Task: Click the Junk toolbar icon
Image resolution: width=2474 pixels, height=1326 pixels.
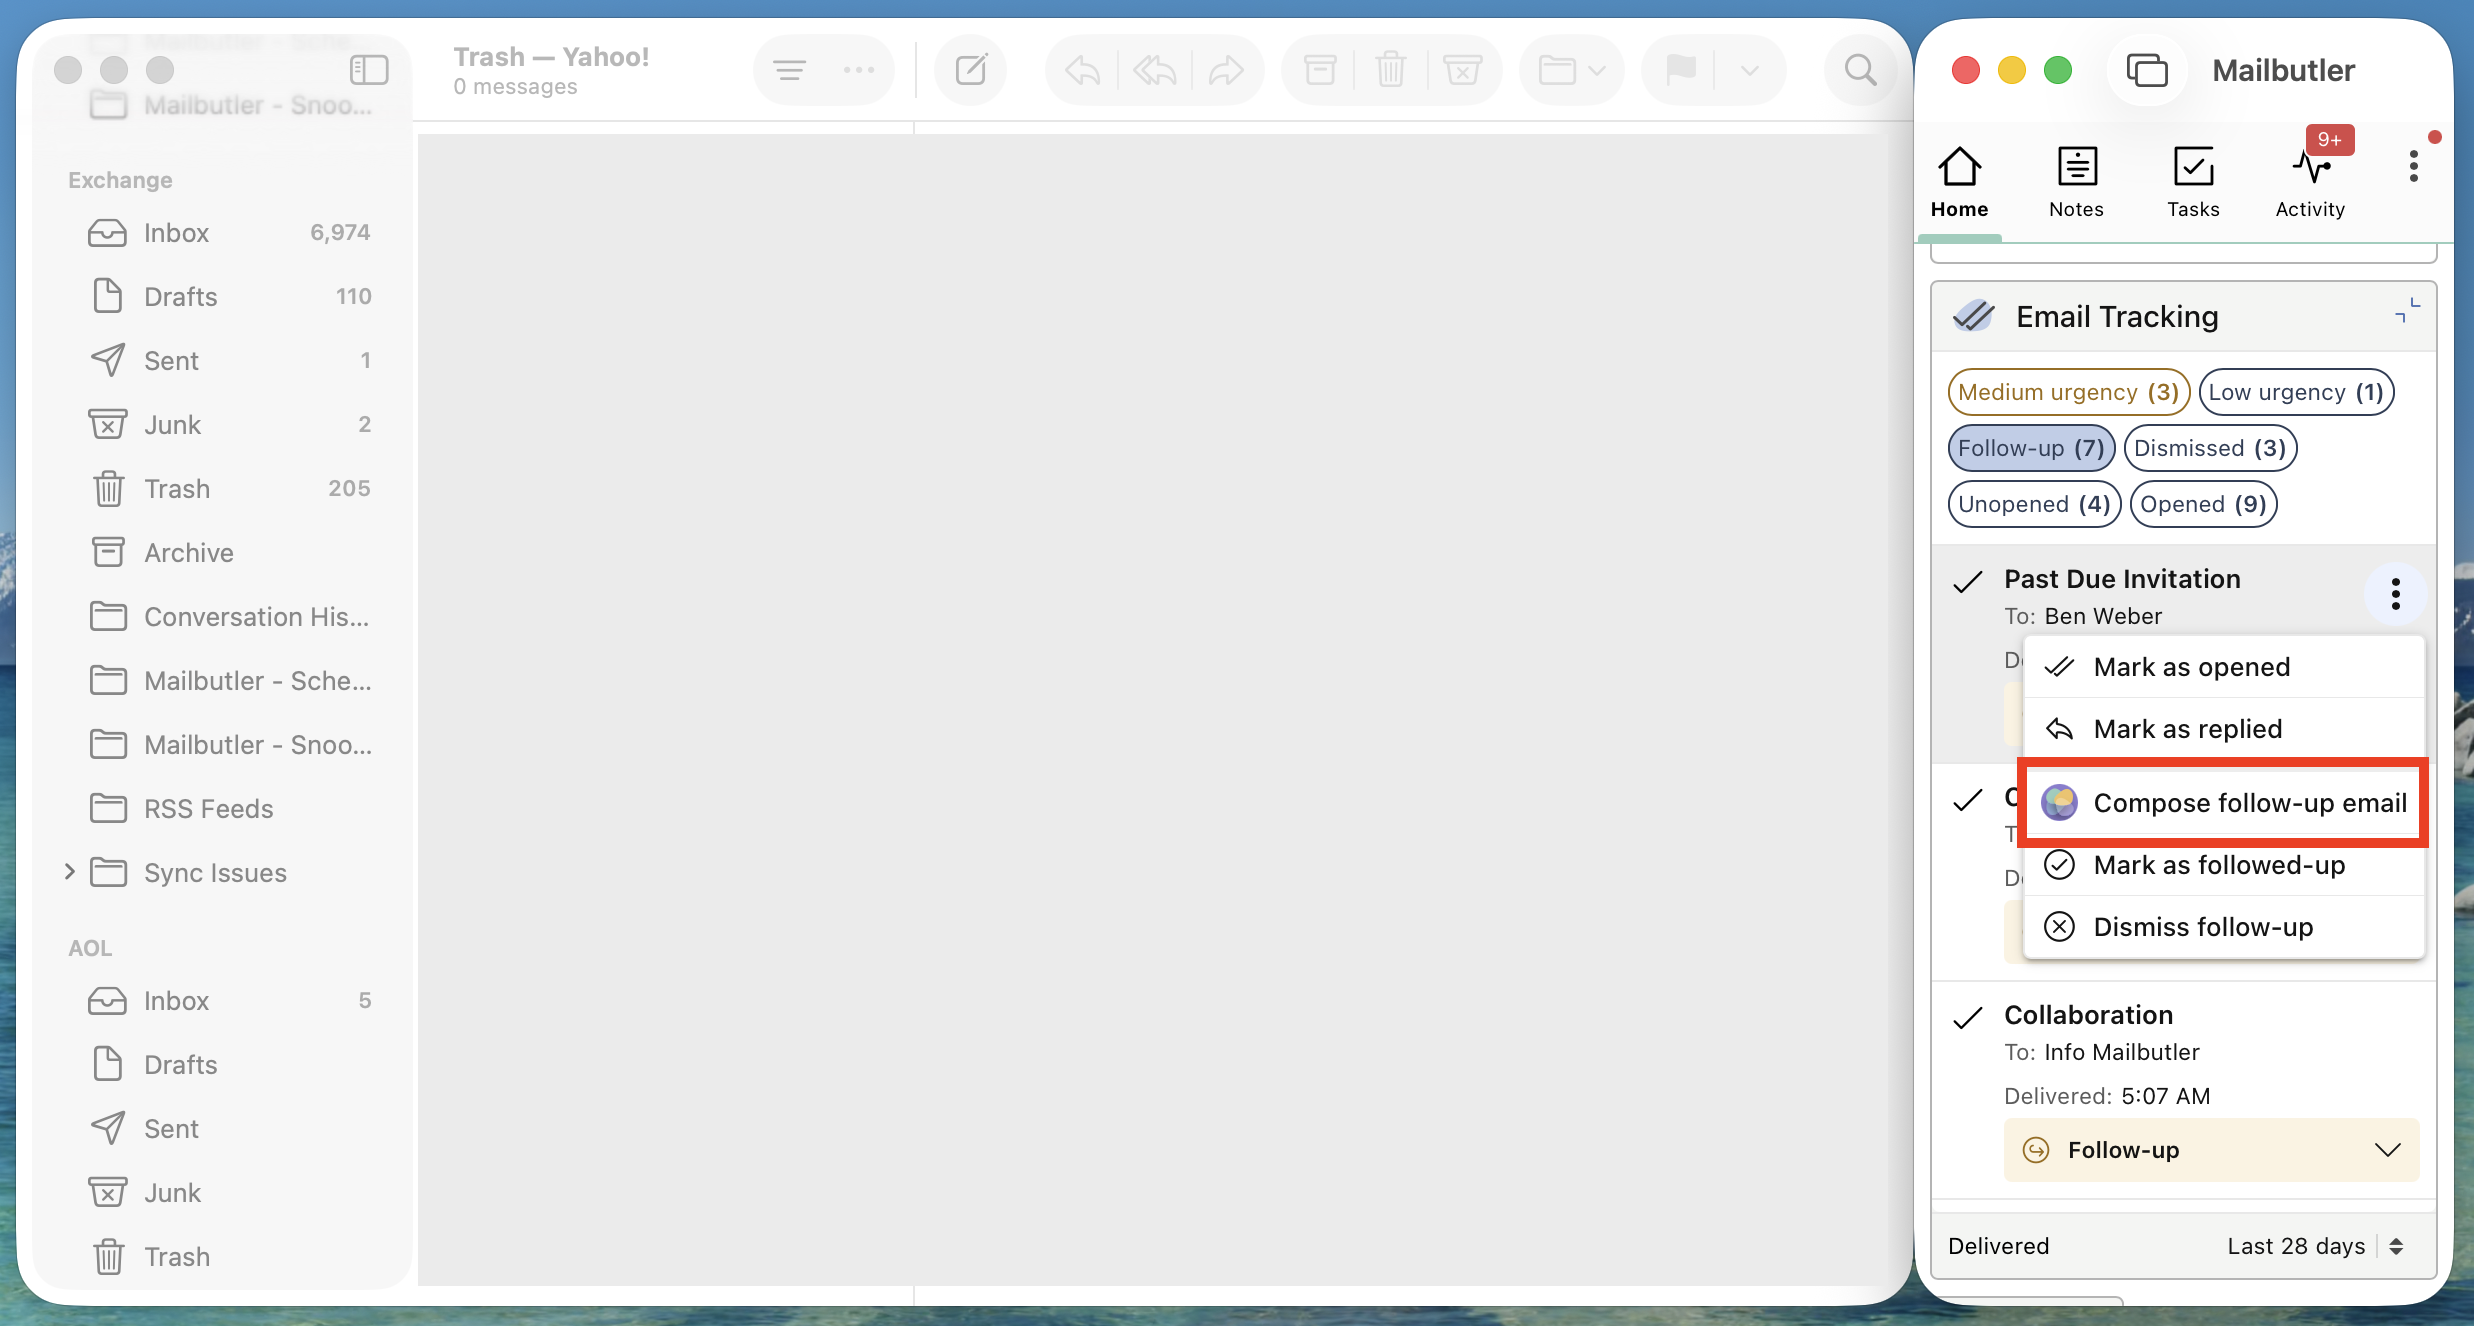Action: 1462,70
